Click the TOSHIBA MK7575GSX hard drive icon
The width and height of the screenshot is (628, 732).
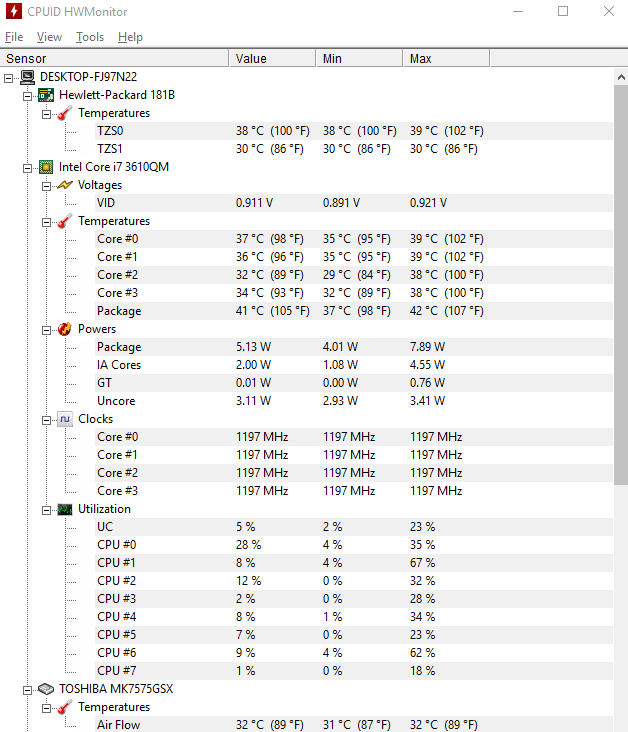point(46,689)
